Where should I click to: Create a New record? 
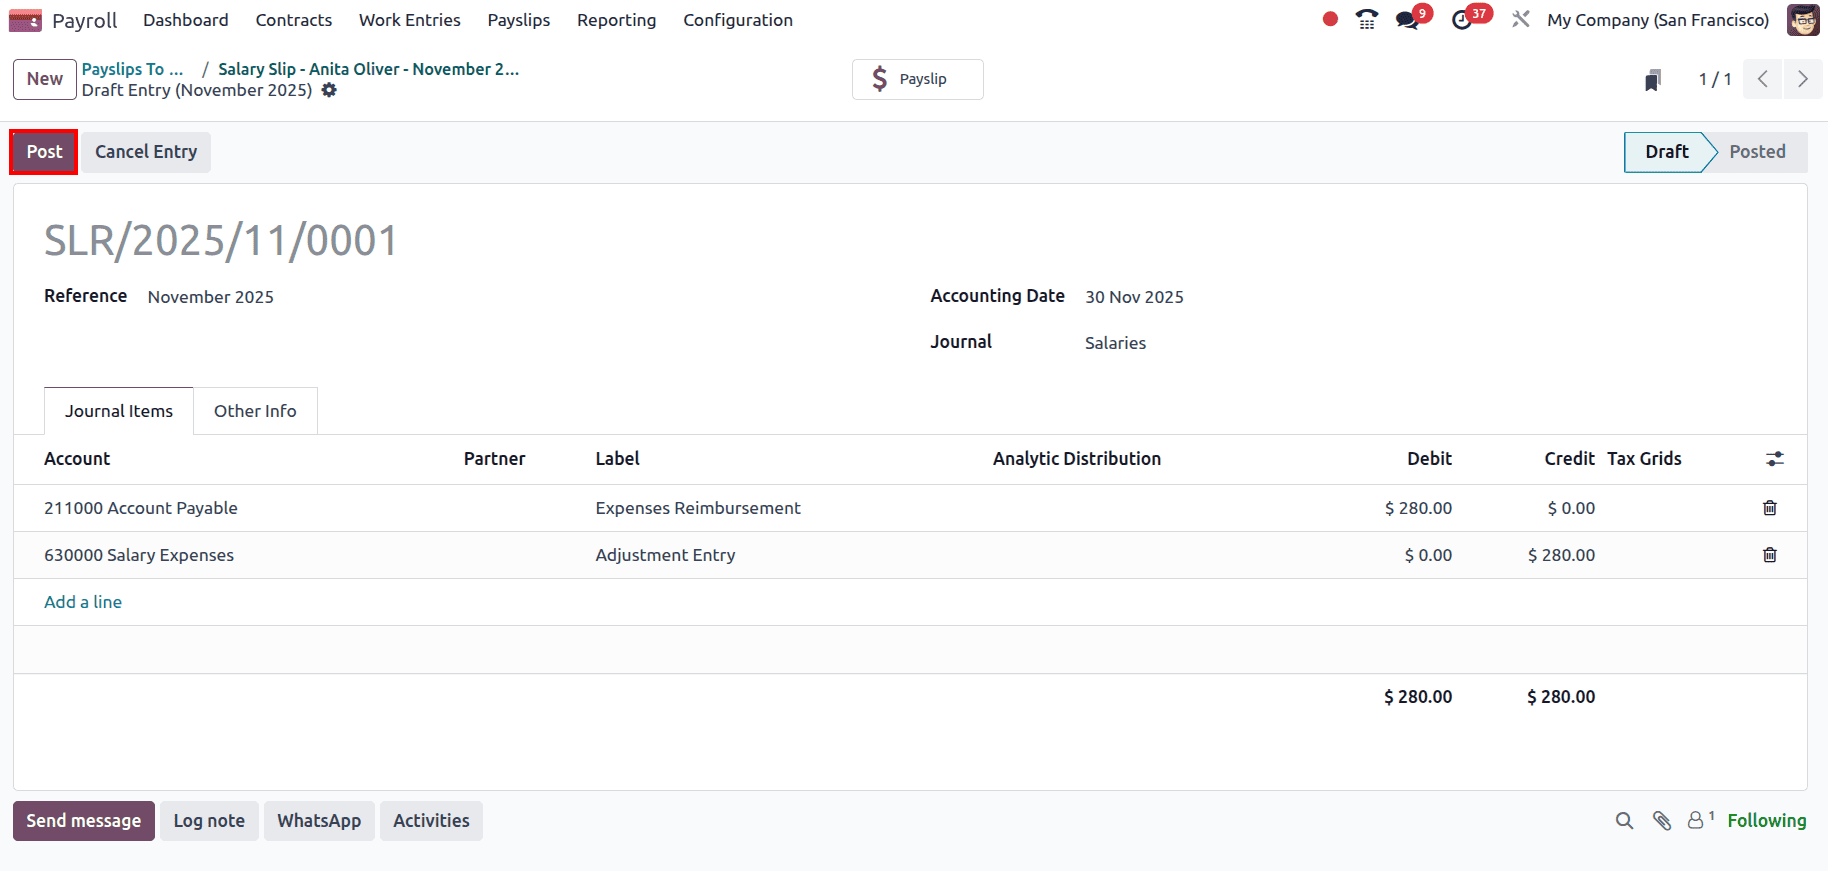[45, 79]
